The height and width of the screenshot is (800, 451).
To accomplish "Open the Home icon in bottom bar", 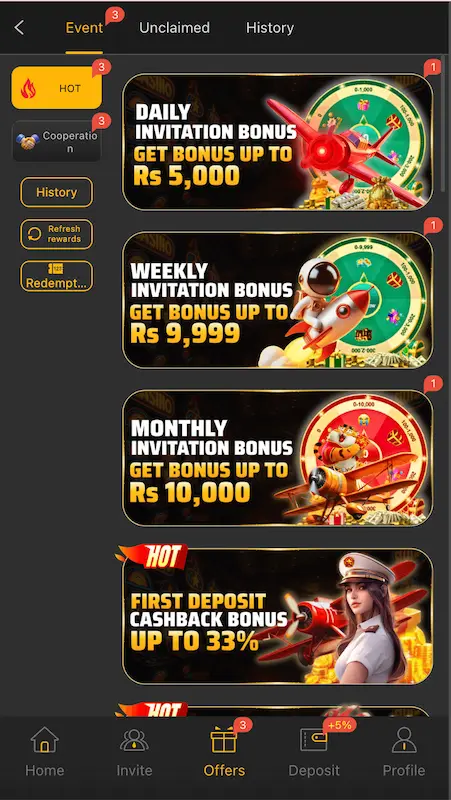I will pyautogui.click(x=44, y=740).
